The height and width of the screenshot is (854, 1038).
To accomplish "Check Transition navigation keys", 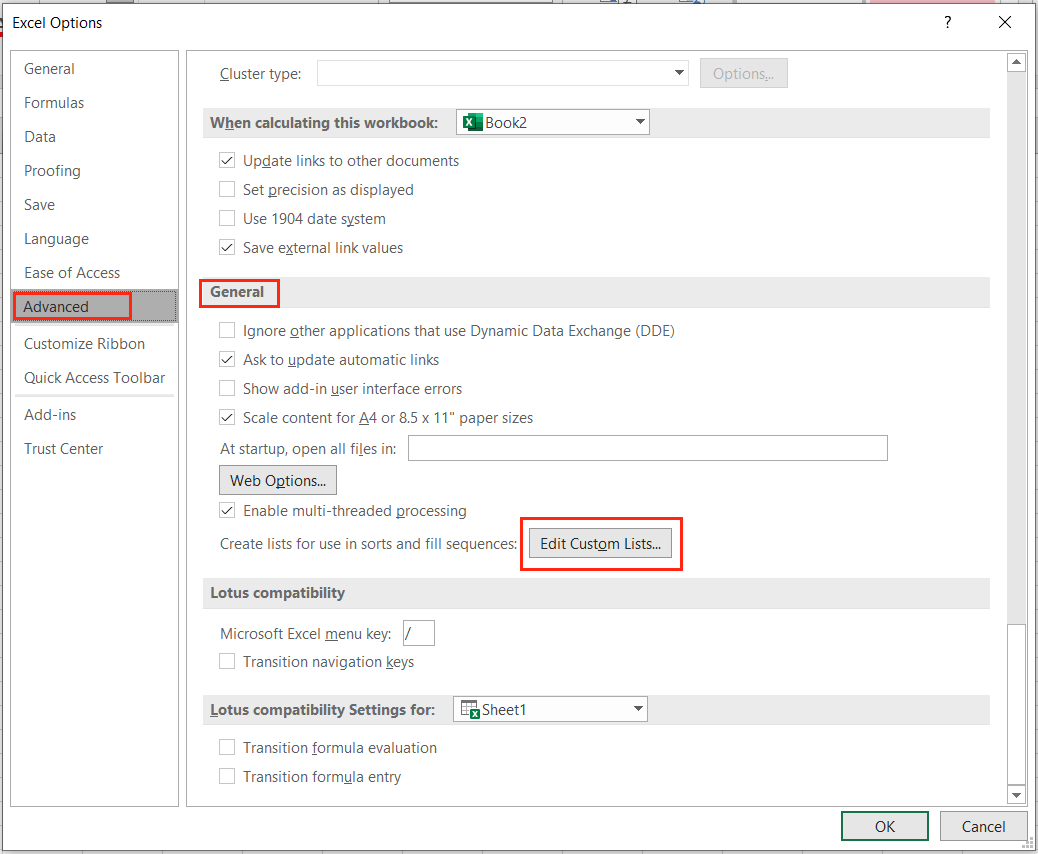I will 227,662.
